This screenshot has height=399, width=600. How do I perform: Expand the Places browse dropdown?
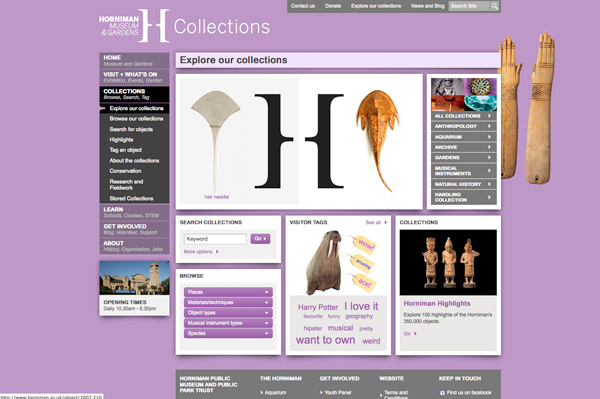point(228,292)
